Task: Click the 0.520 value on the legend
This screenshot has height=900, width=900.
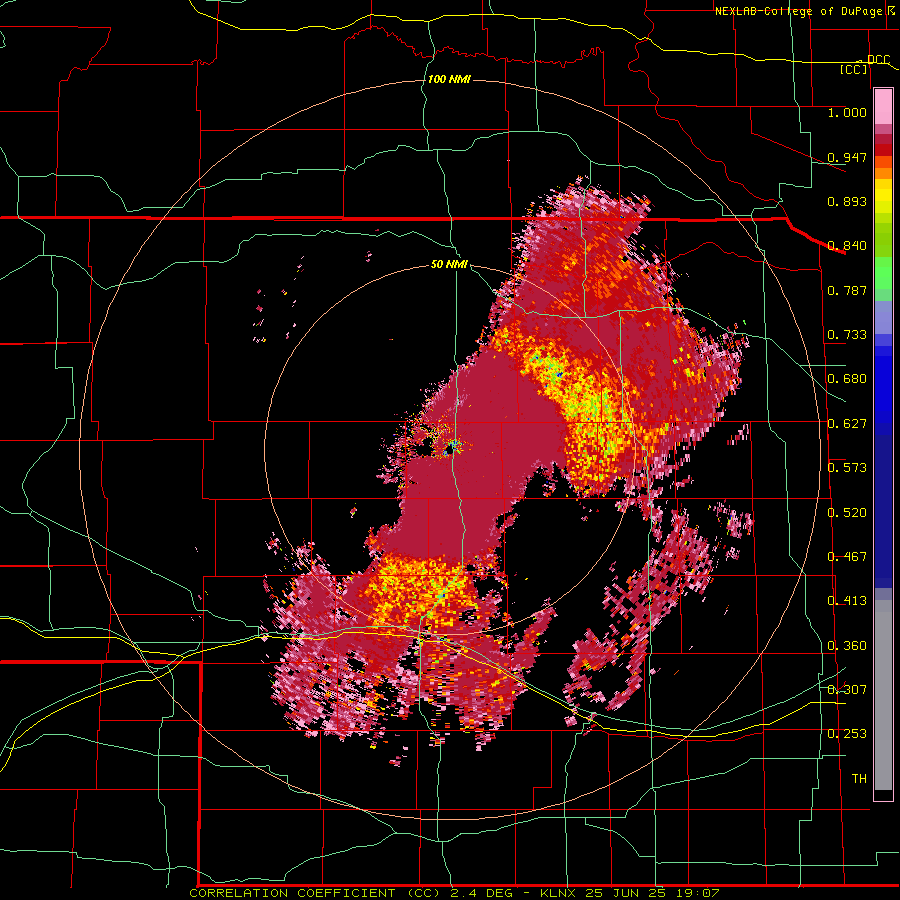Action: point(847,513)
